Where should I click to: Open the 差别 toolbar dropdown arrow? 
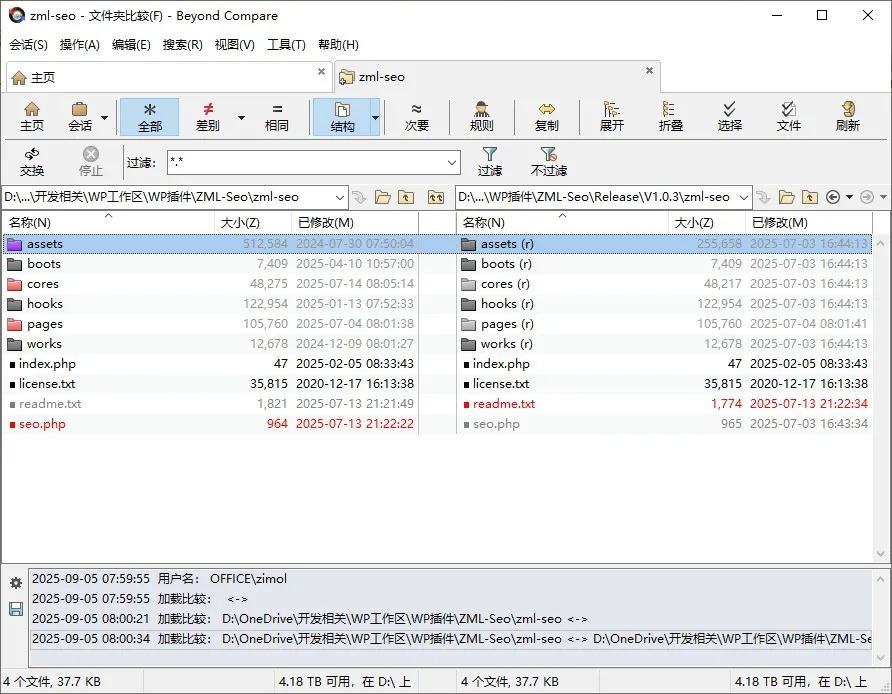point(241,118)
